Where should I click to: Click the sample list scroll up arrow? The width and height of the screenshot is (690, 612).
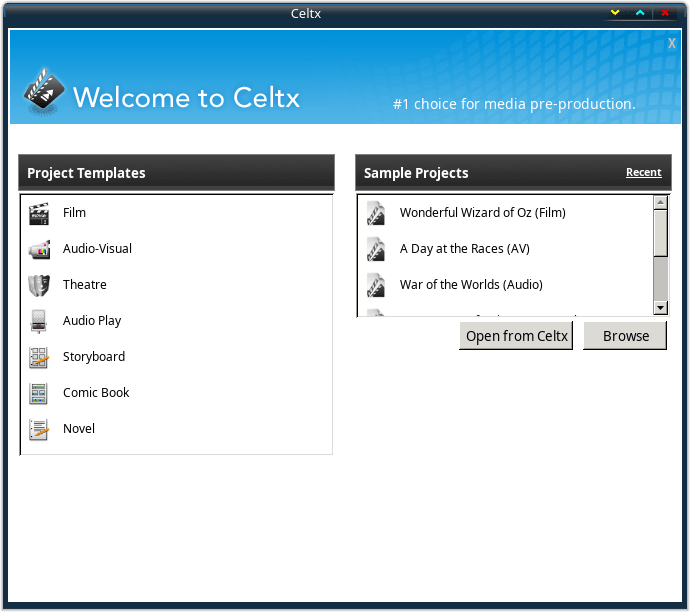(x=661, y=202)
